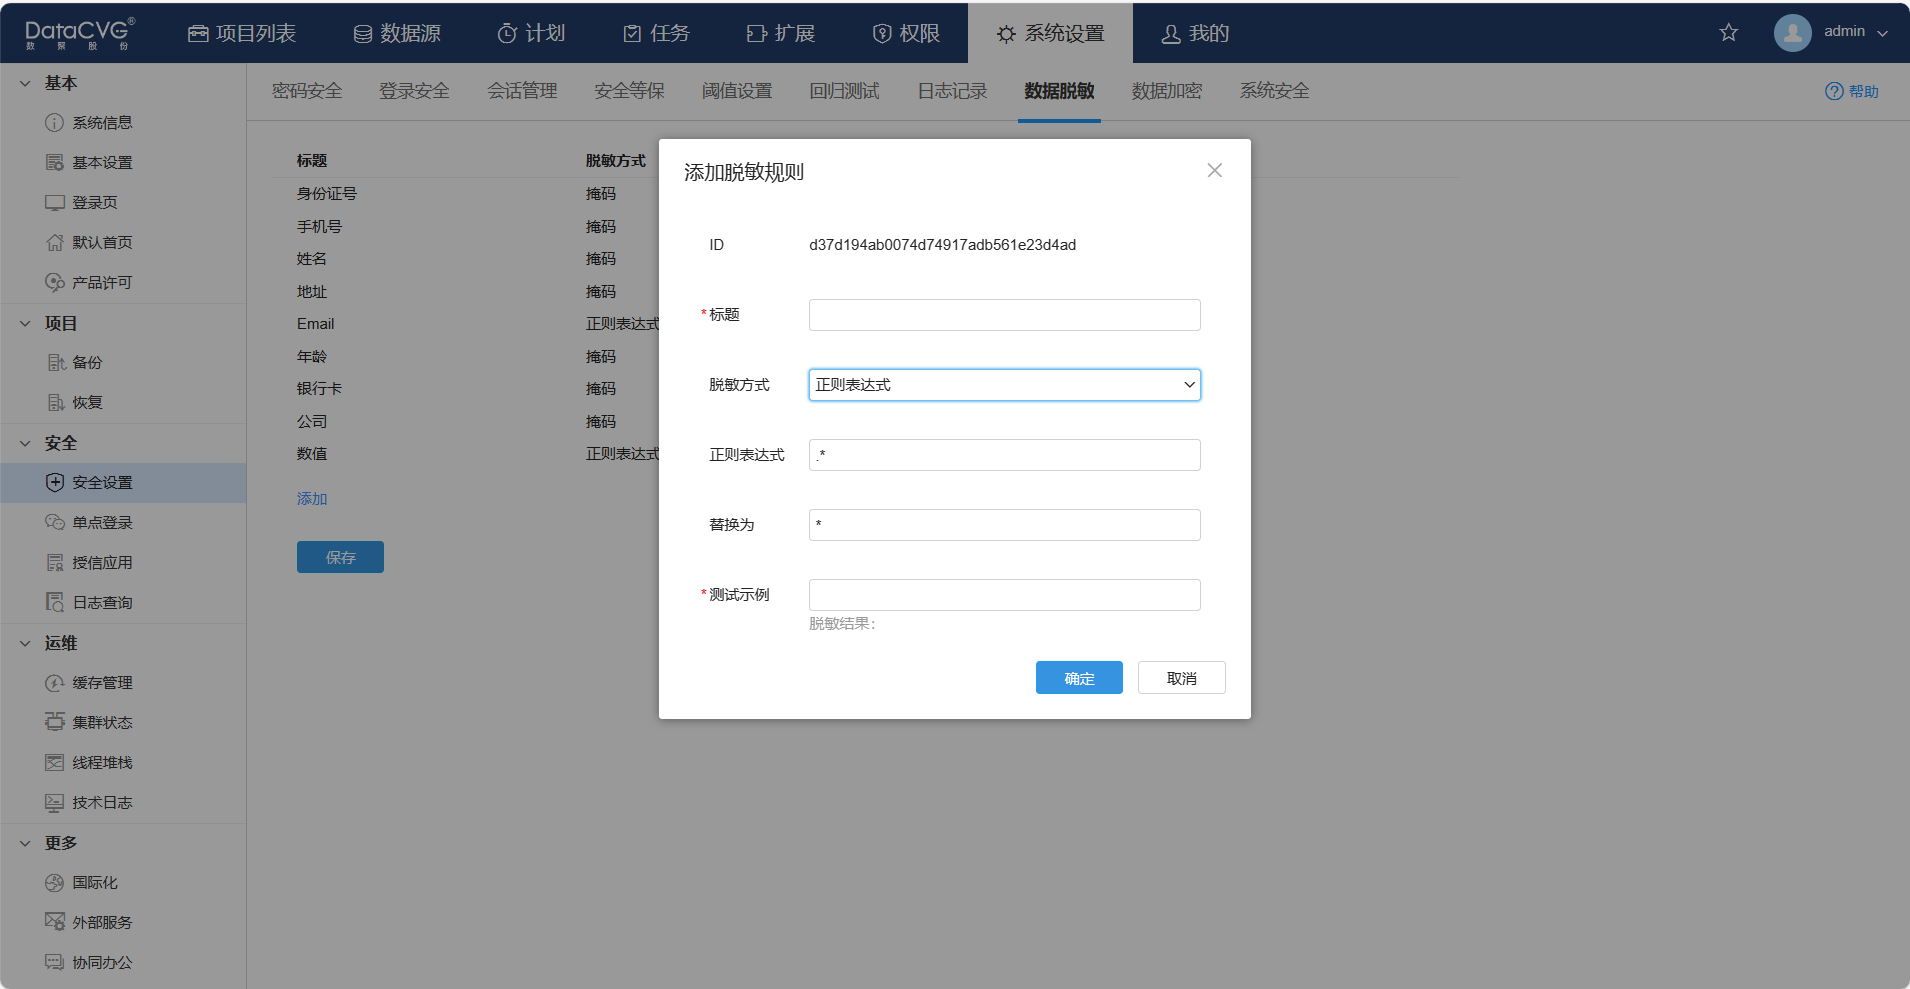Viewport: 1910px width, 989px height.
Task: Click the 外部服务 icon
Action: click(54, 922)
